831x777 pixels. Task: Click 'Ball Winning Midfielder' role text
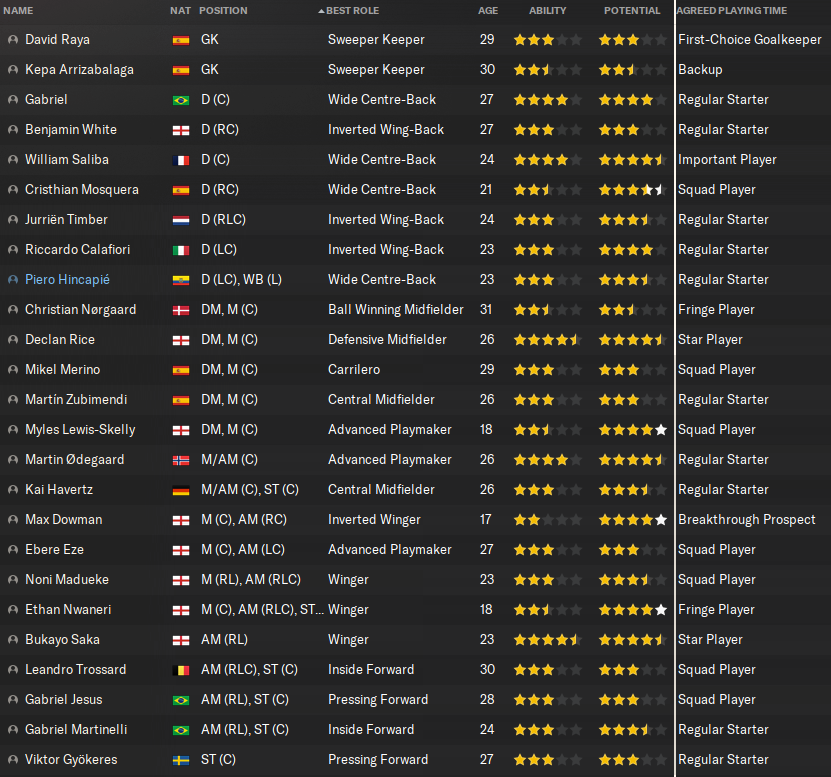click(x=396, y=310)
